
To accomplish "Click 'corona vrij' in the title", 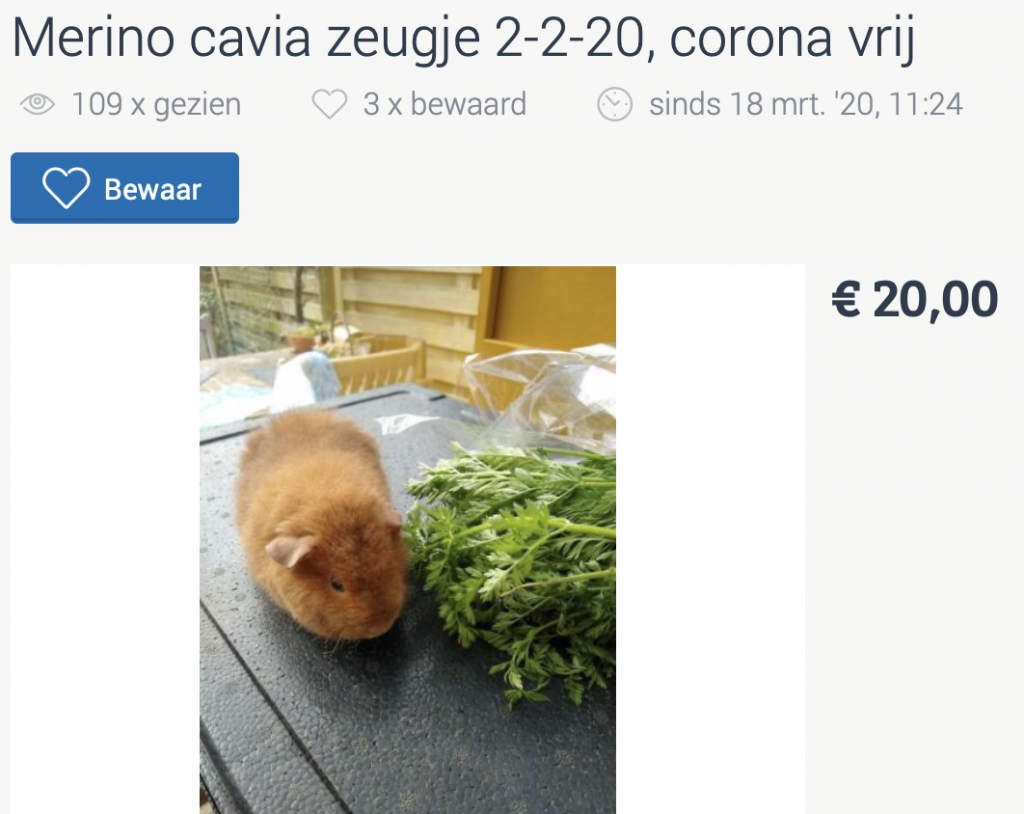I will (x=792, y=39).
